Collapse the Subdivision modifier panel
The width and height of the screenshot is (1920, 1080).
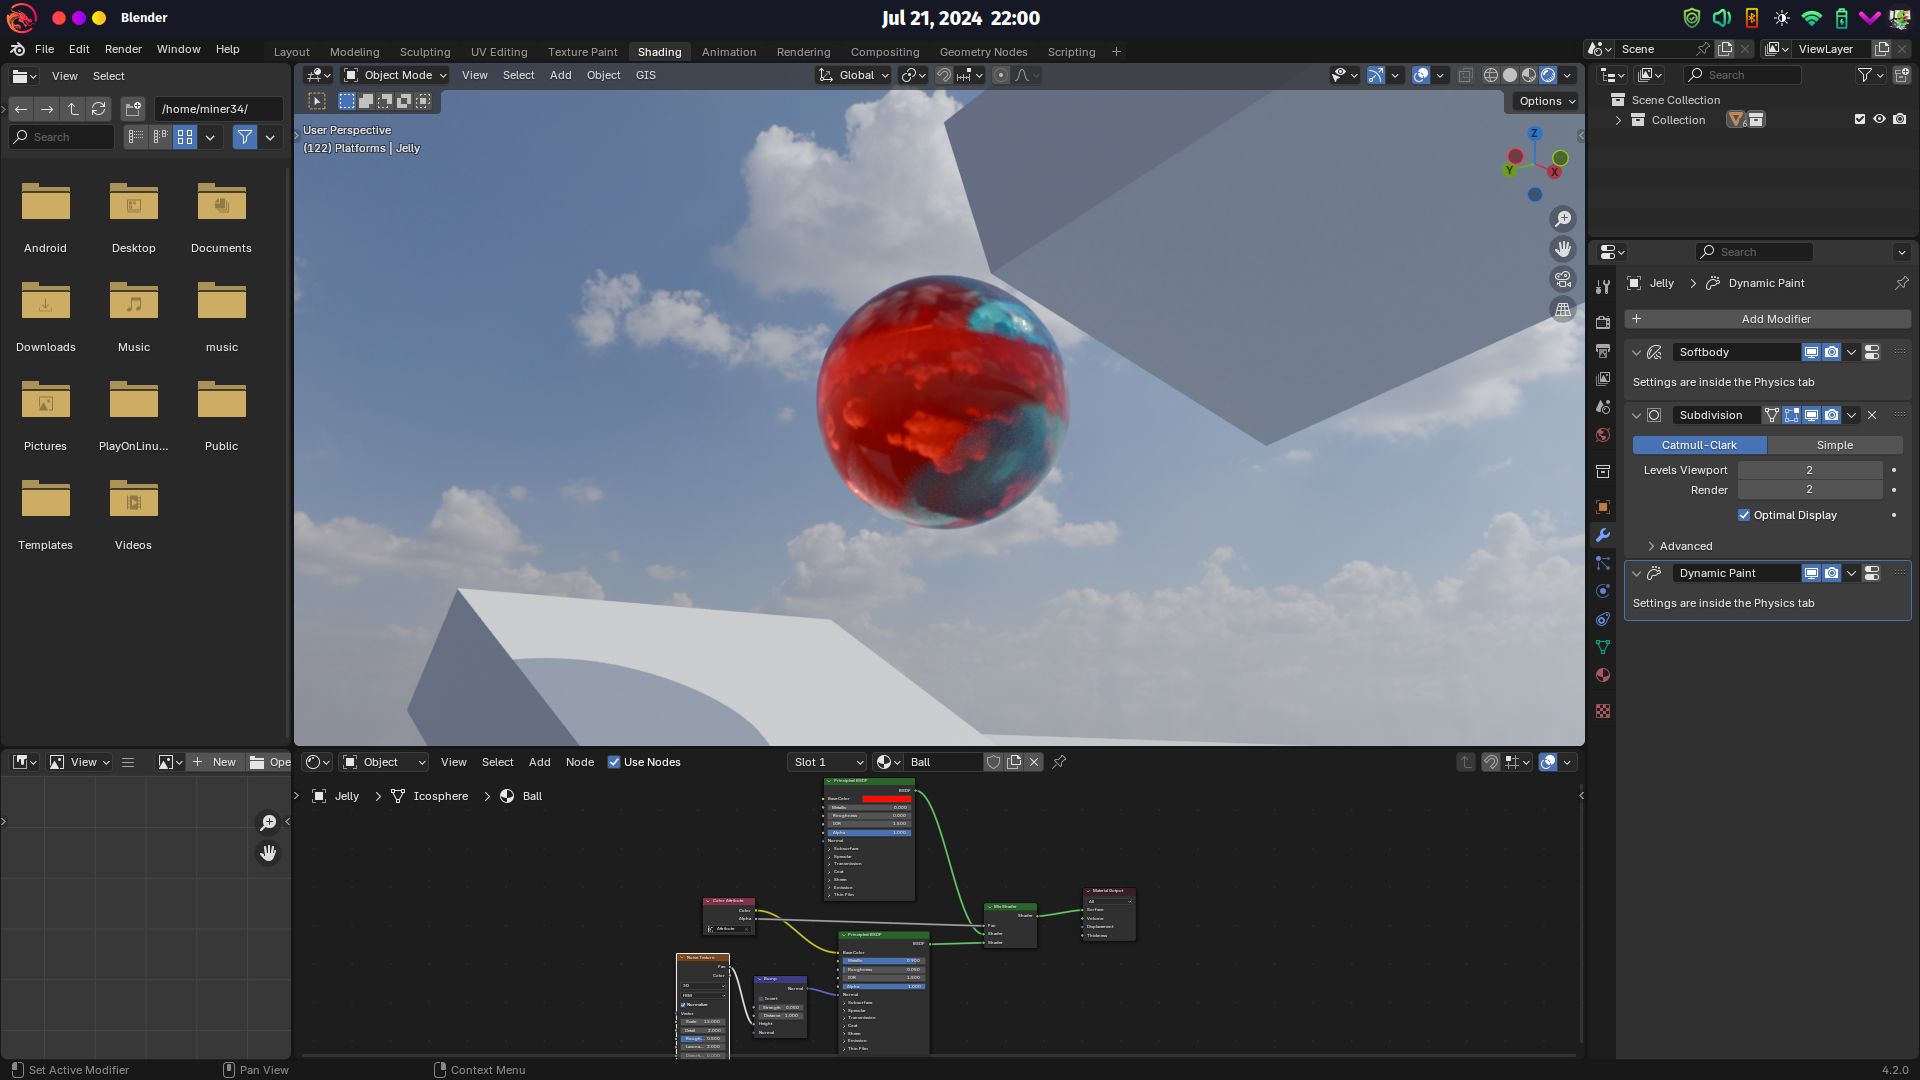1636,415
